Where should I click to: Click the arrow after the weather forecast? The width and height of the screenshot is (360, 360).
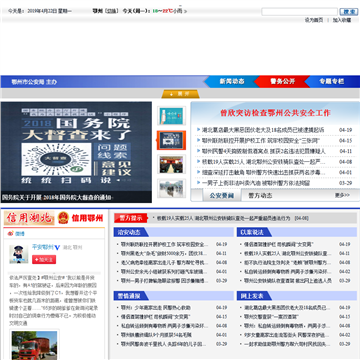click(185, 11)
